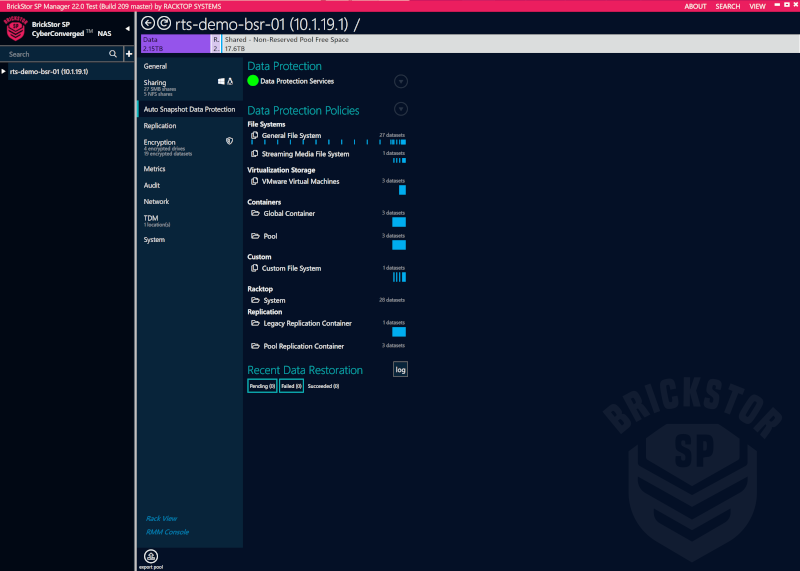Open the Metrics section

coord(154,169)
